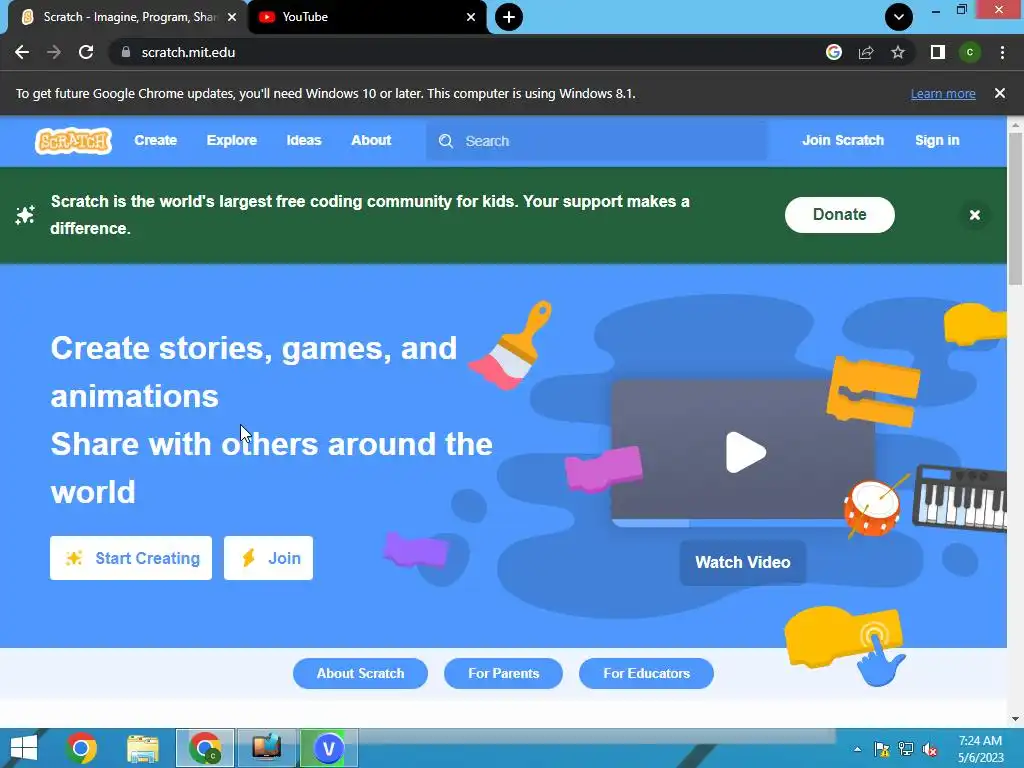This screenshot has height=768, width=1024.
Task: Click Sign in link
Action: (937, 140)
